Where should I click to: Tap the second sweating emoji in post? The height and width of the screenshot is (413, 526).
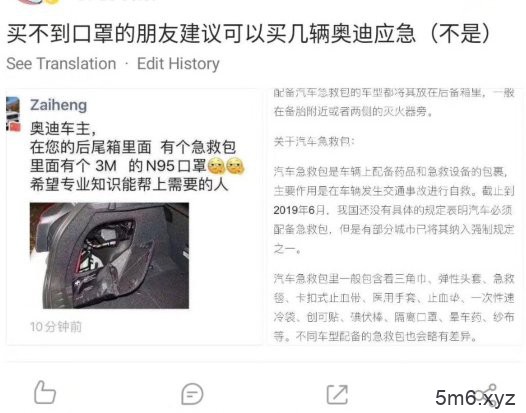pos(235,166)
